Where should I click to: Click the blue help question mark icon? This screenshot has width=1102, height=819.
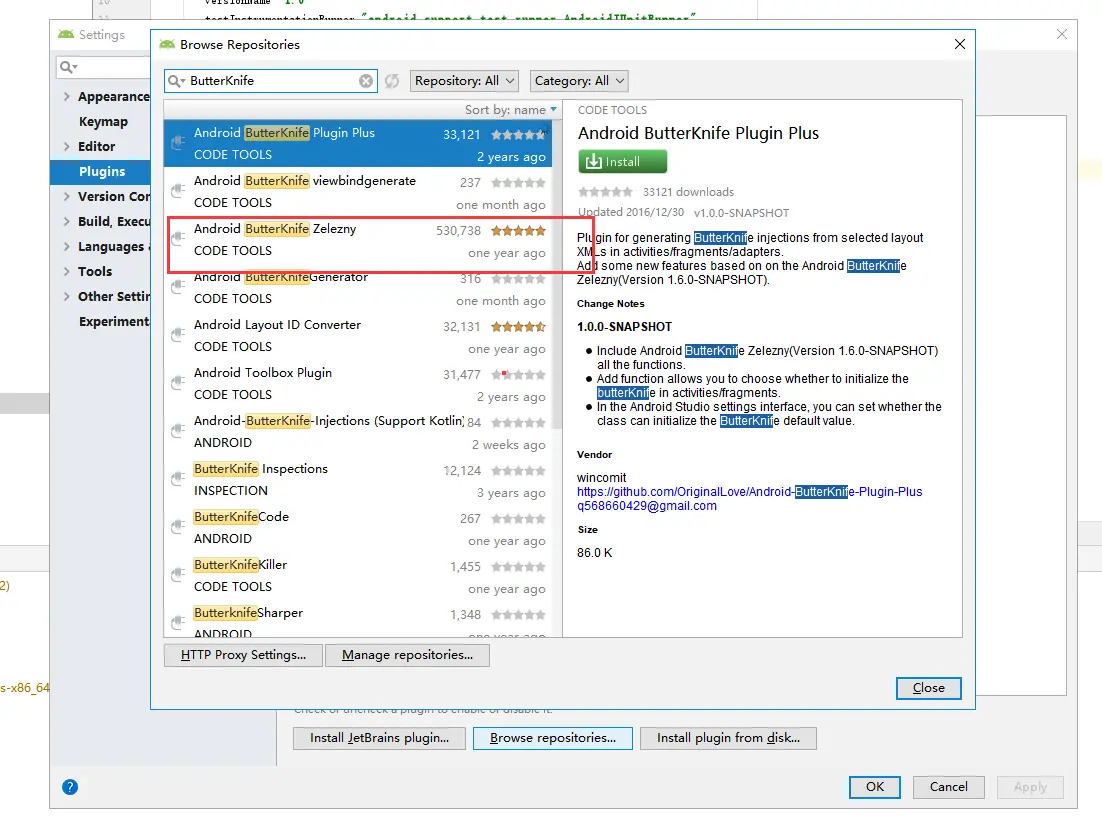point(70,787)
